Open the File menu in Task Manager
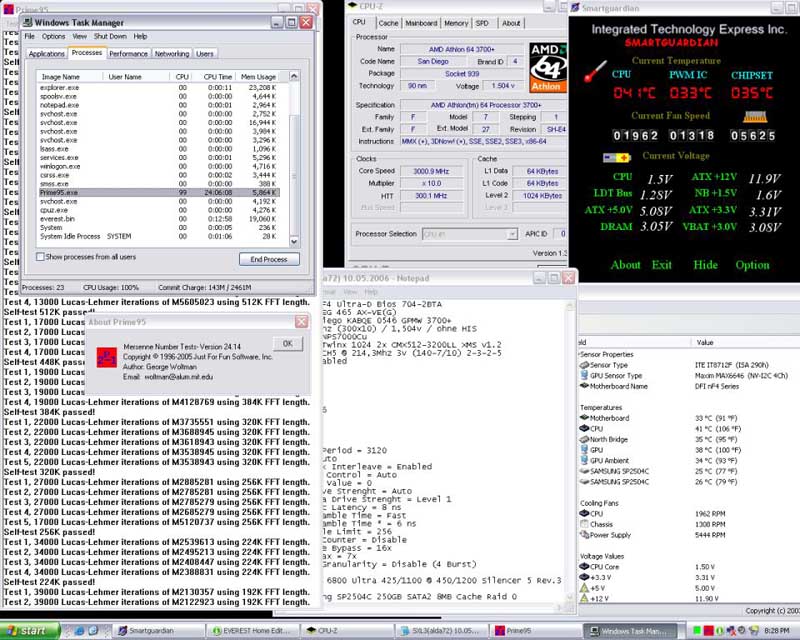The image size is (800, 640). [x=30, y=36]
